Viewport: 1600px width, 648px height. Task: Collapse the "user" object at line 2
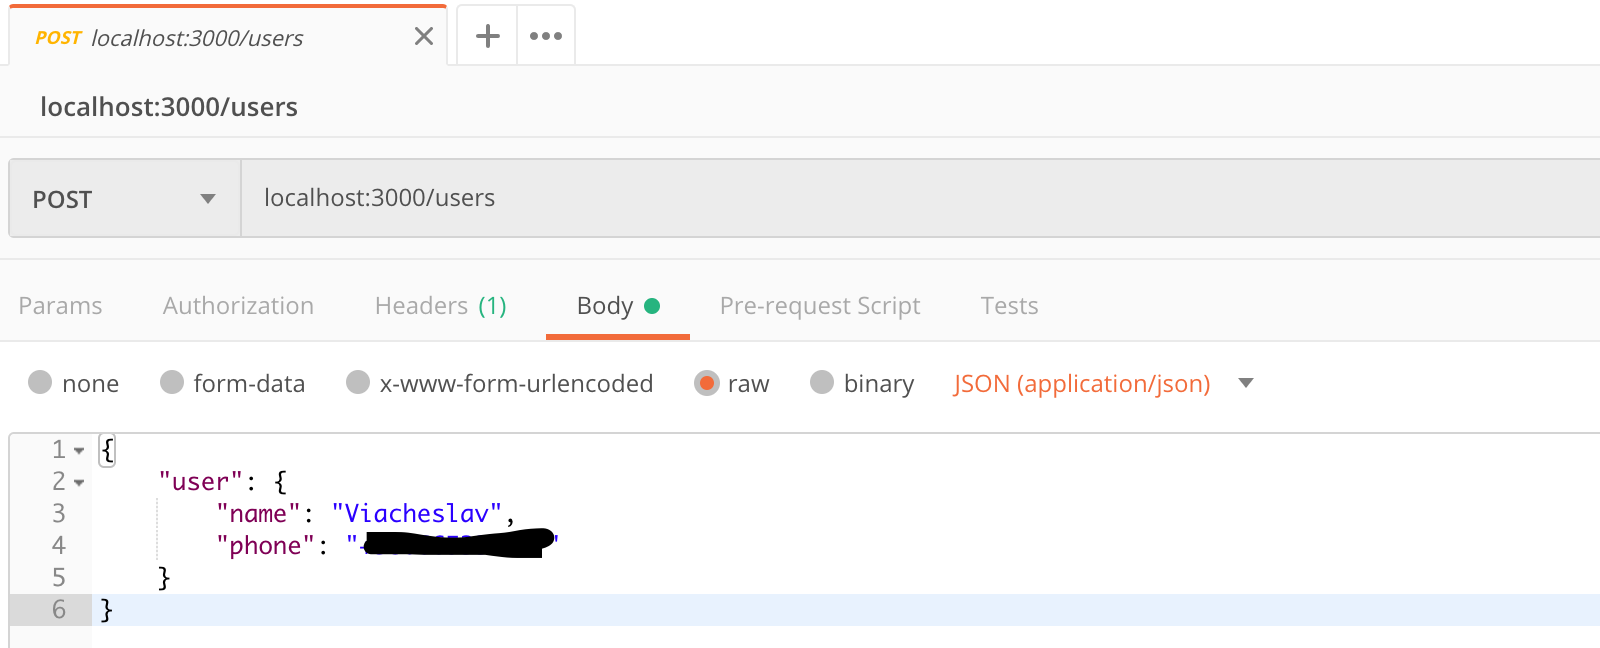click(x=79, y=483)
